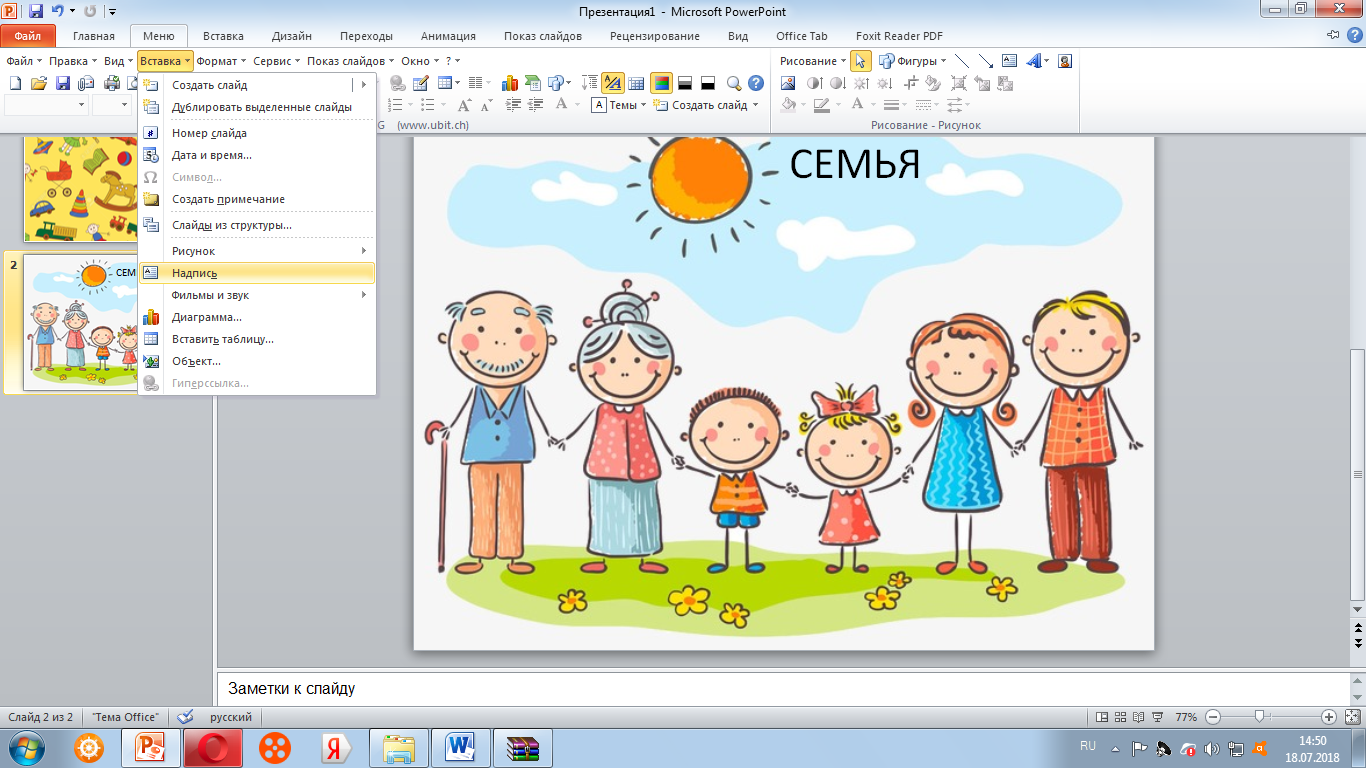Click the blue Help question mark icon
This screenshot has height=768, width=1366.
pyautogui.click(x=757, y=83)
